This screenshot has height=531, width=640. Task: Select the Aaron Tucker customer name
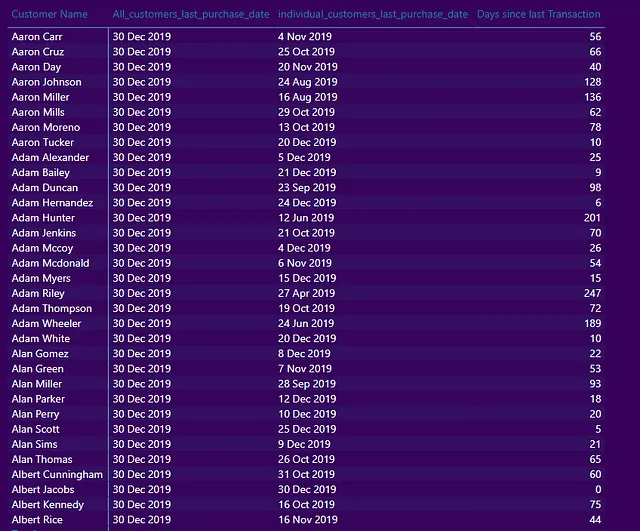click(42, 142)
